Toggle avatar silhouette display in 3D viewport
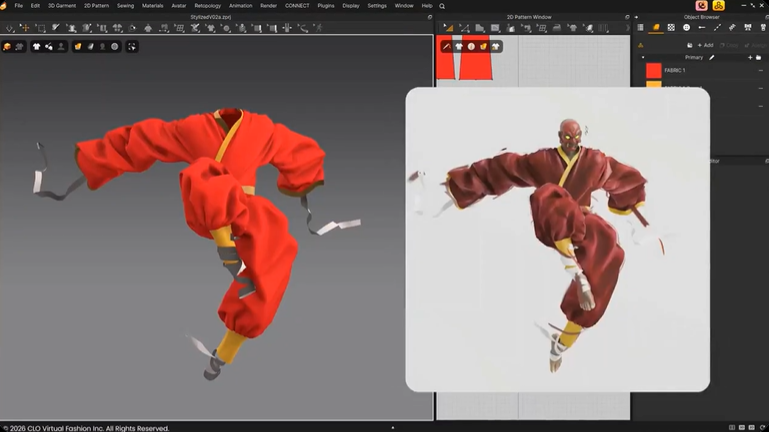 [61, 47]
